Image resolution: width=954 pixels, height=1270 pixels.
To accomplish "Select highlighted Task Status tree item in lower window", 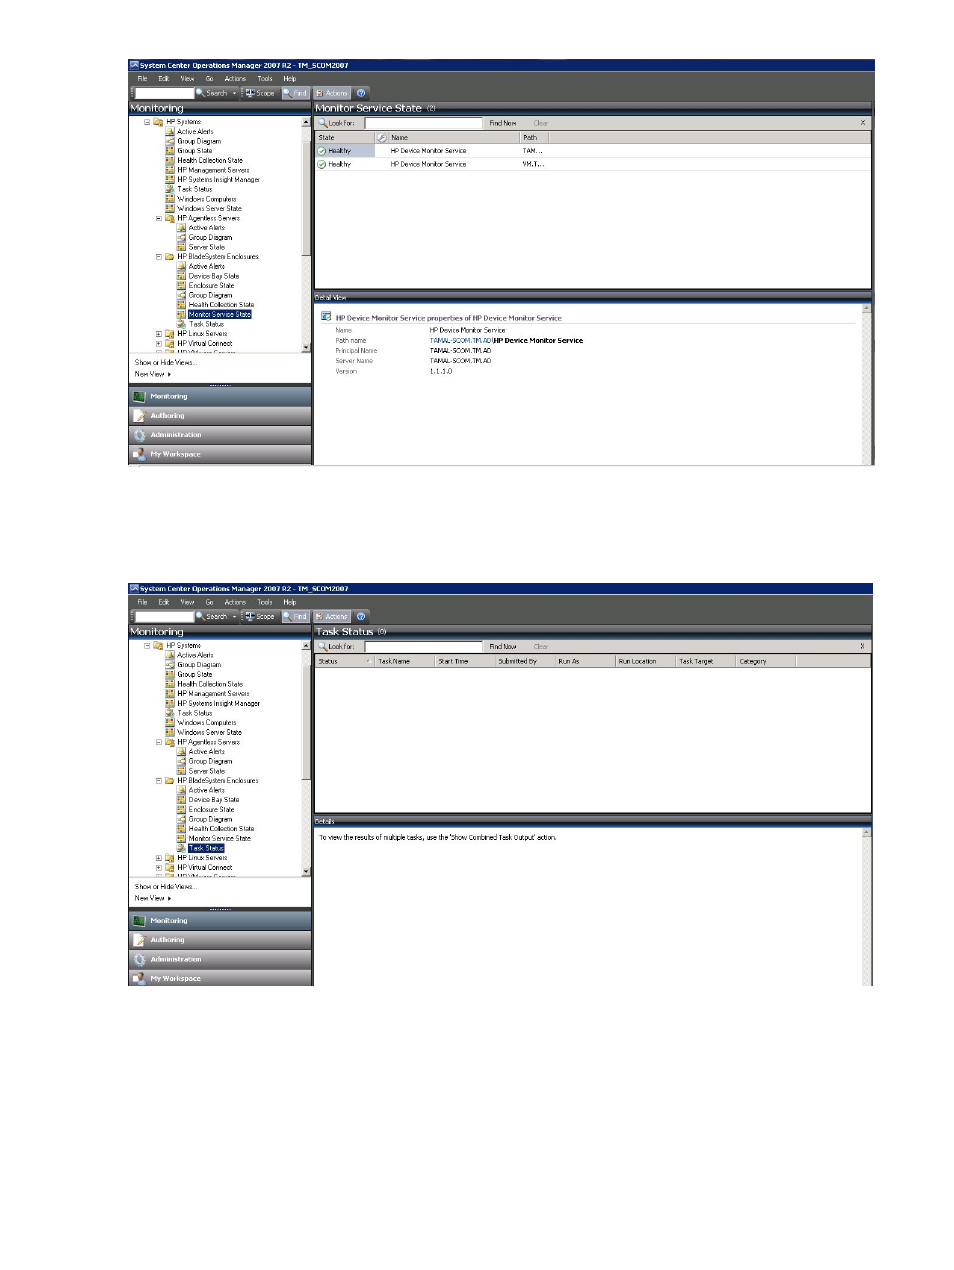I will (206, 848).
